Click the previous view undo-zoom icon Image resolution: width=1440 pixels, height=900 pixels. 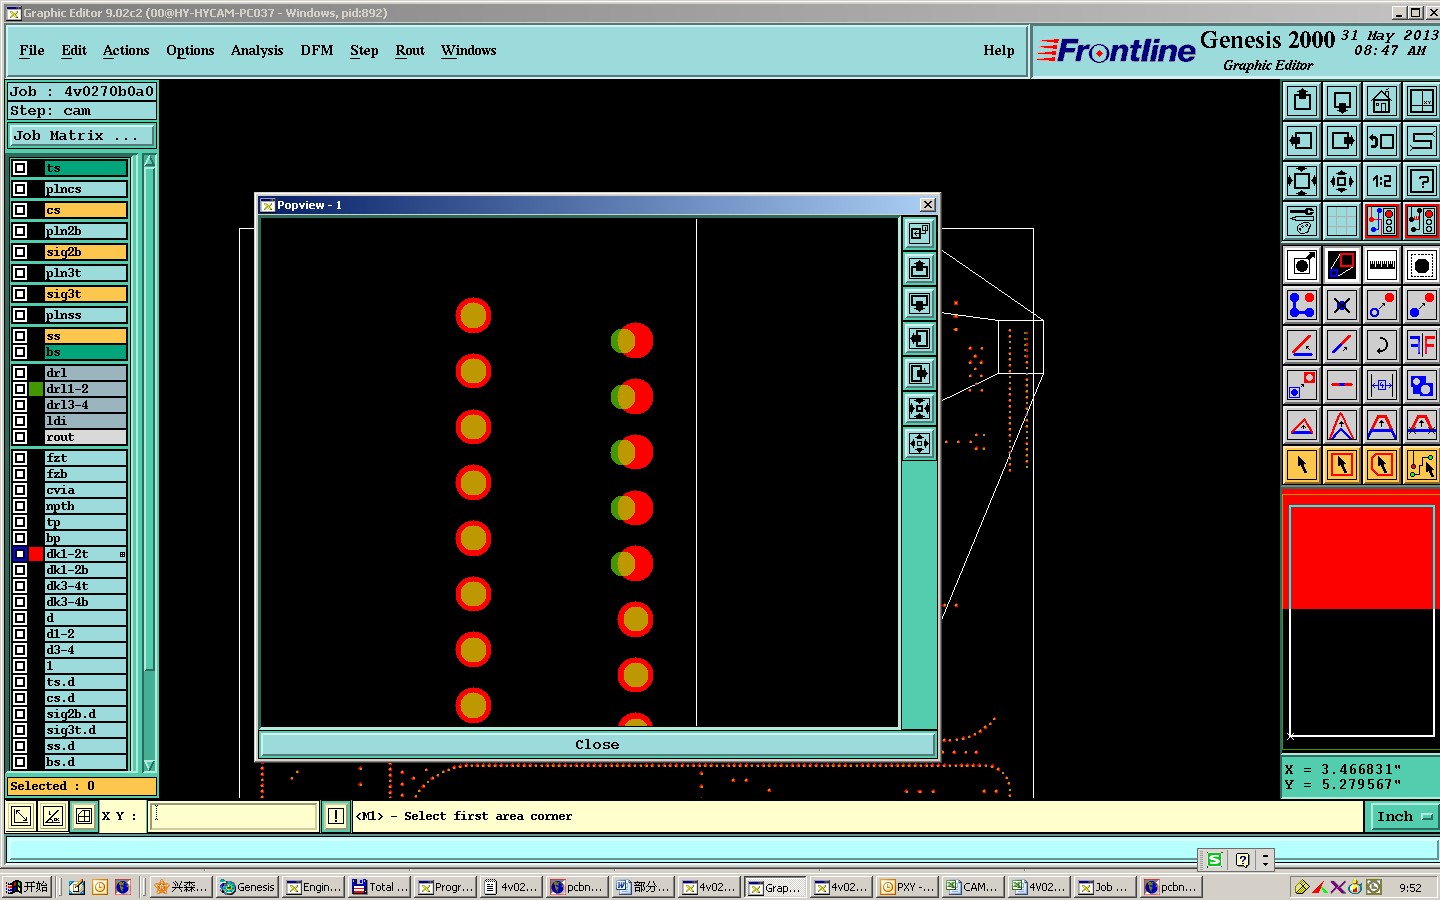coord(1382,141)
